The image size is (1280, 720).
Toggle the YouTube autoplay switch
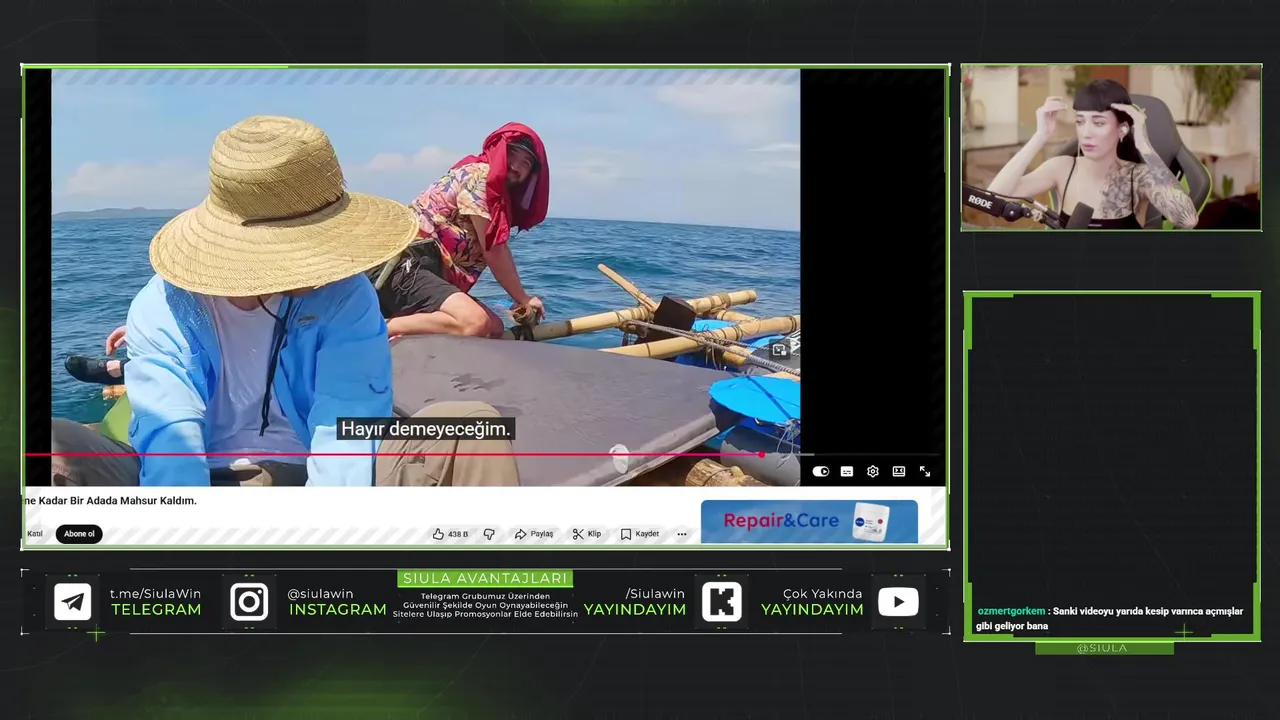(820, 472)
